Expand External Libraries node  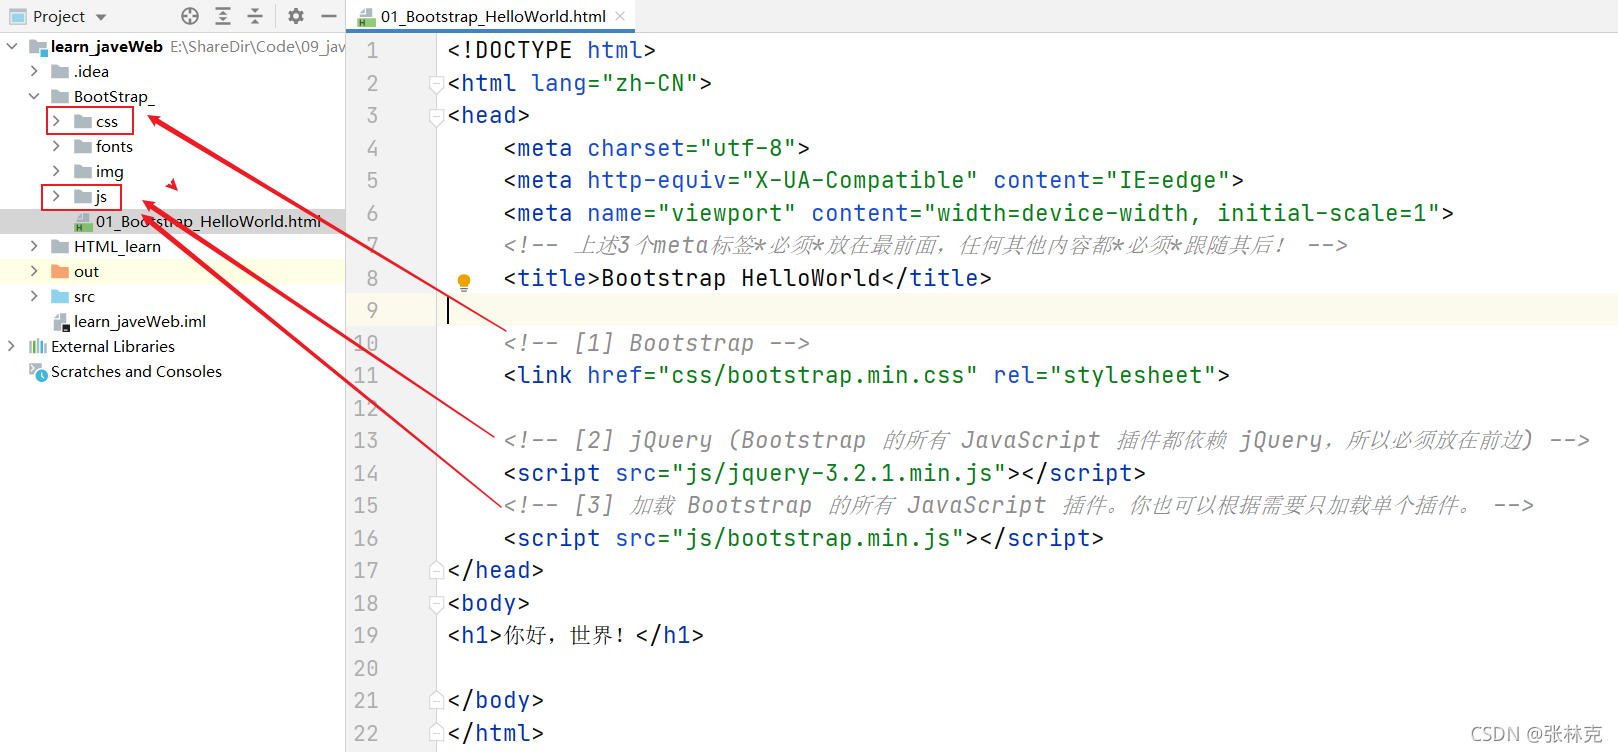pos(12,346)
